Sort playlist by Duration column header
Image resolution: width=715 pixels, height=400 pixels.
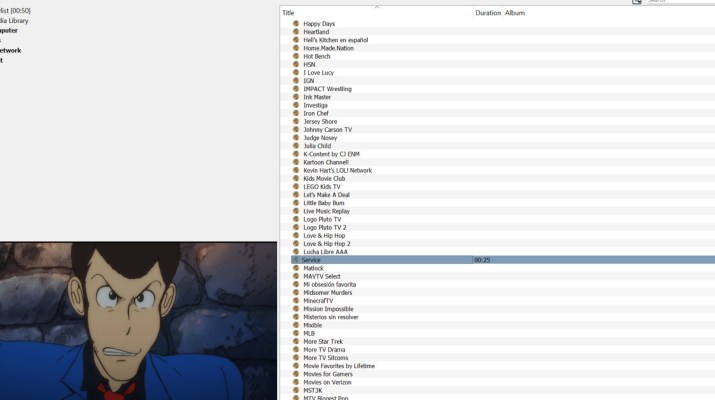coord(488,13)
